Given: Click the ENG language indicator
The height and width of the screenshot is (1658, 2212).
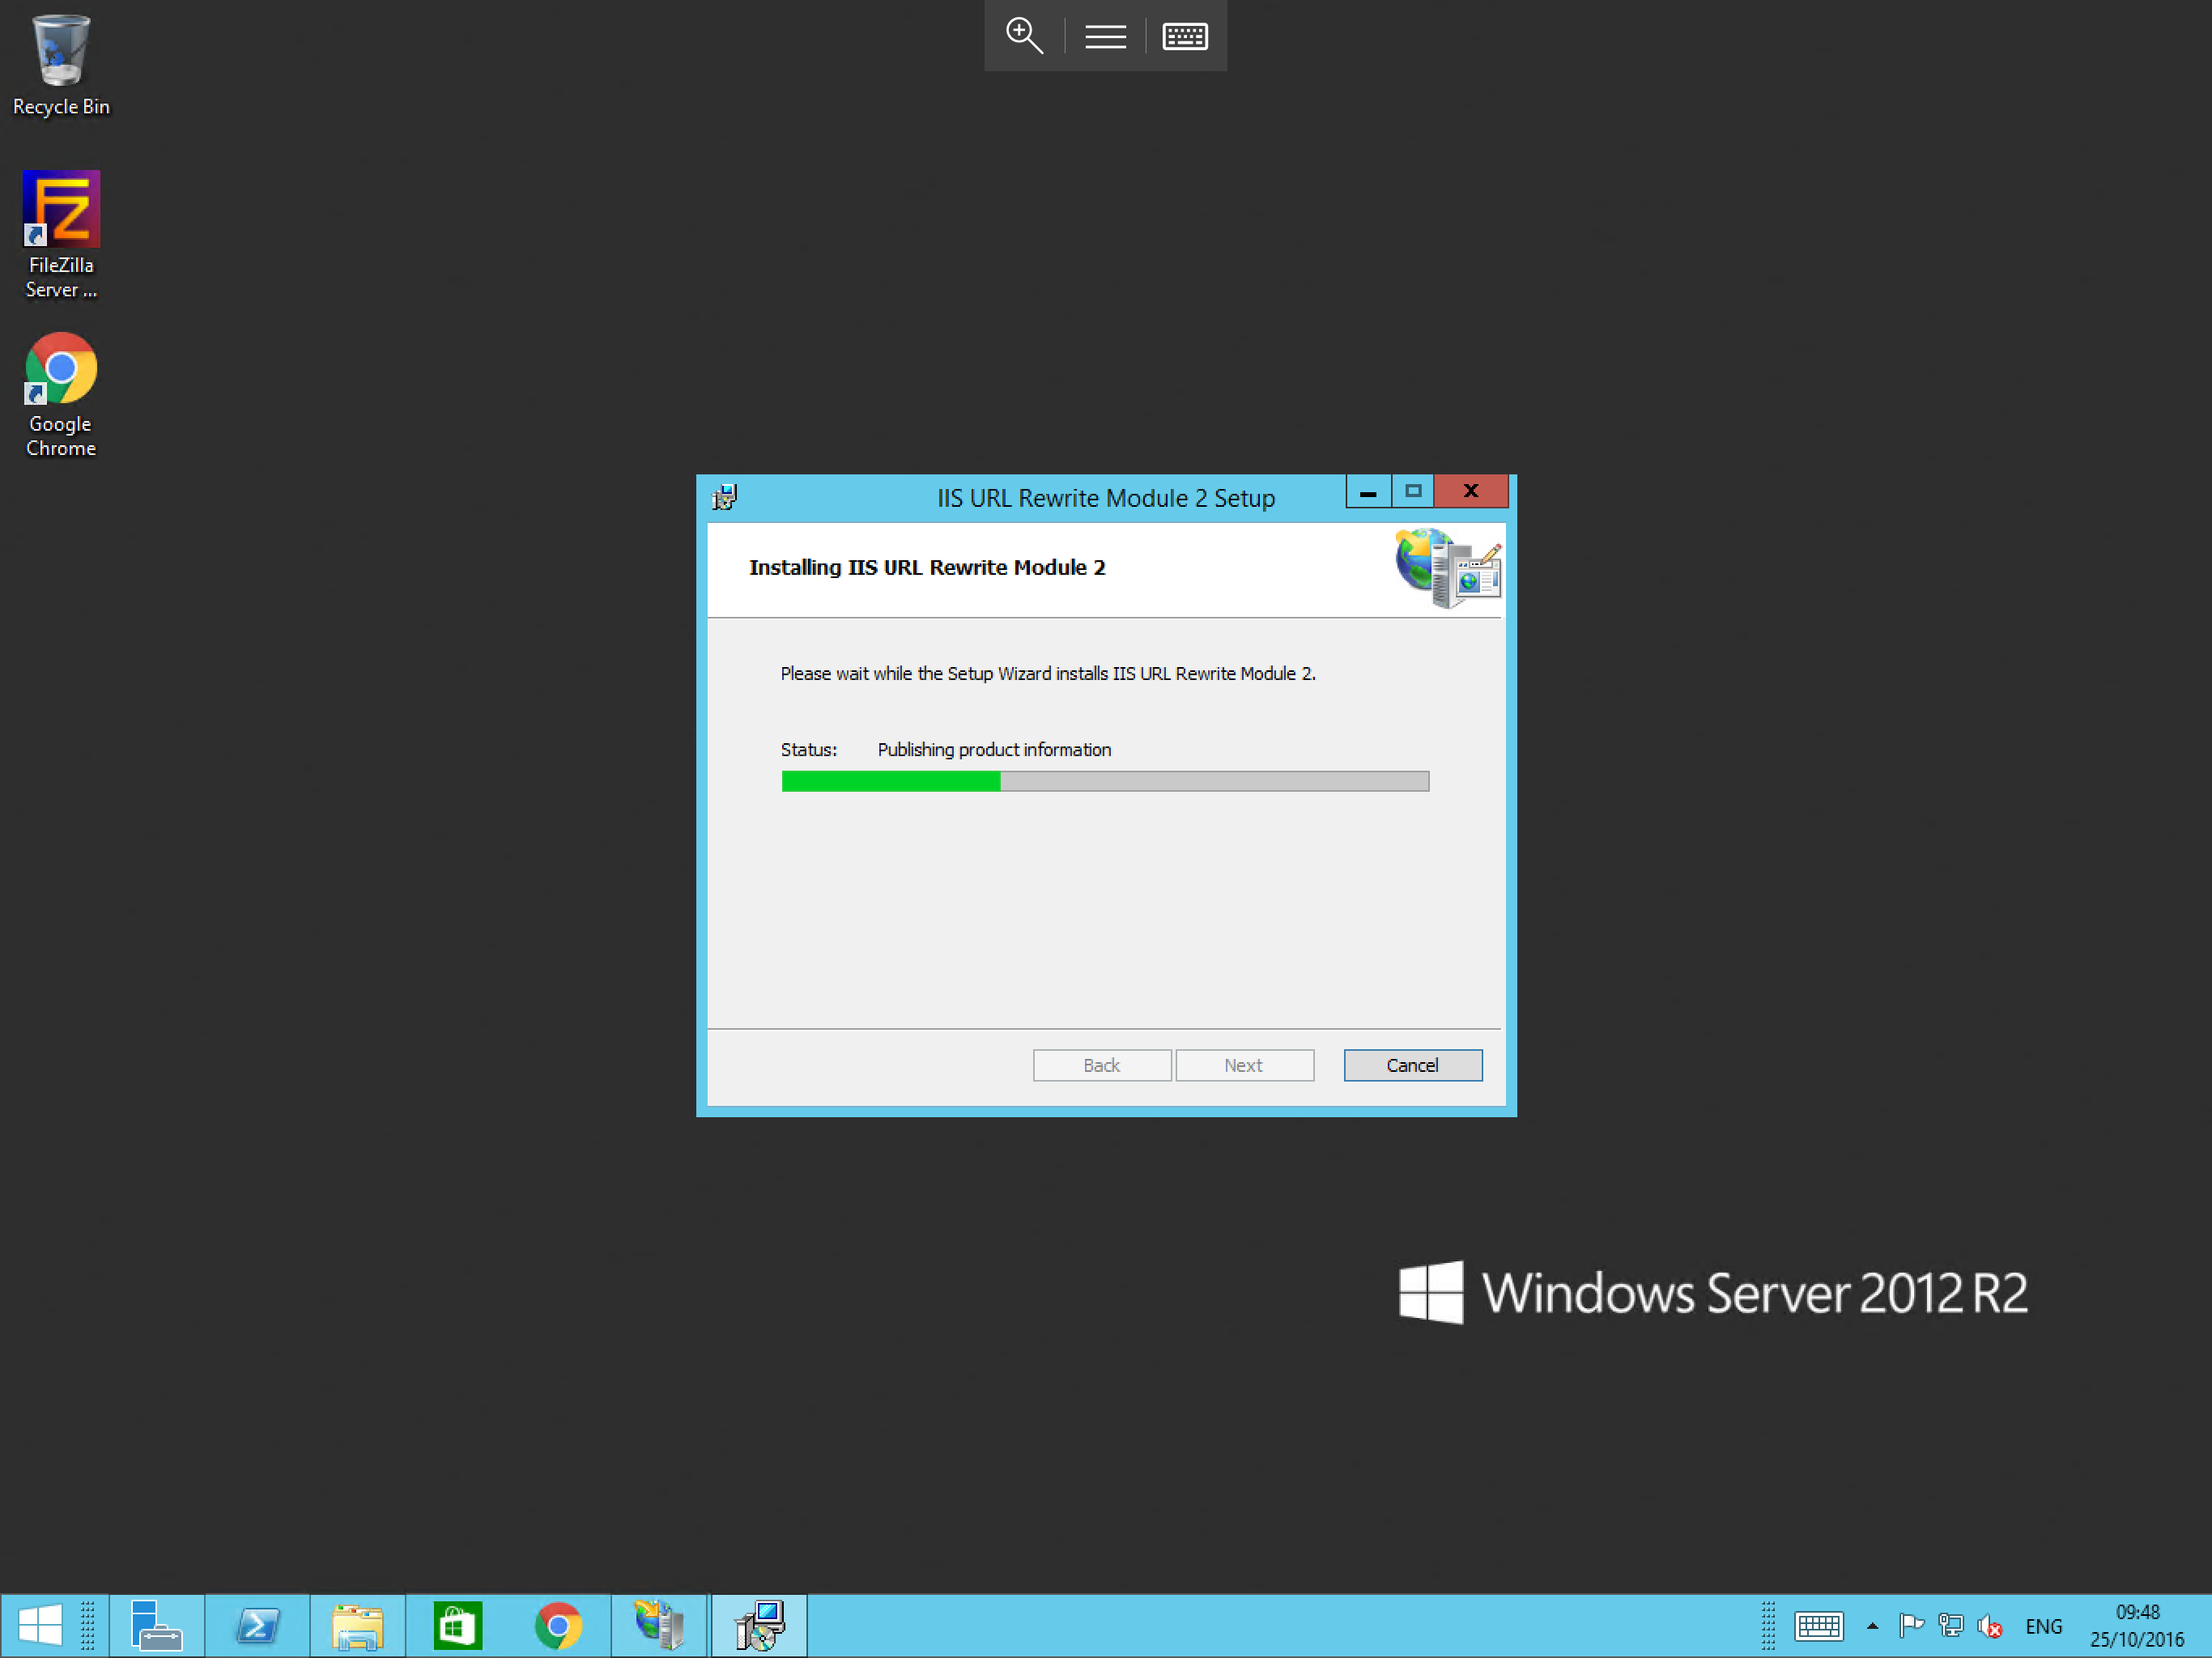Looking at the screenshot, I should point(2043,1626).
